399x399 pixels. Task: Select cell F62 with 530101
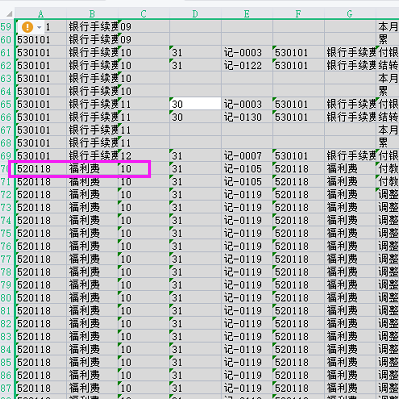298,66
